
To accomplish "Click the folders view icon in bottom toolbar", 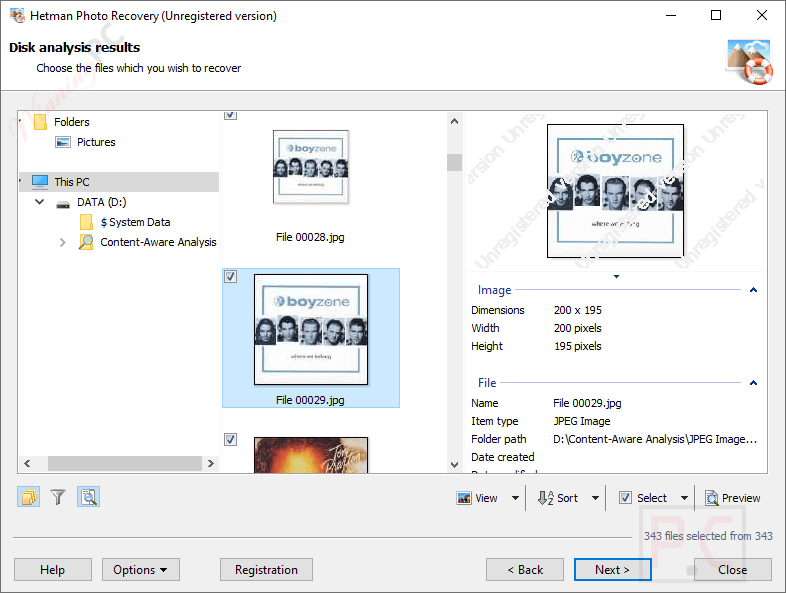I will (x=29, y=497).
